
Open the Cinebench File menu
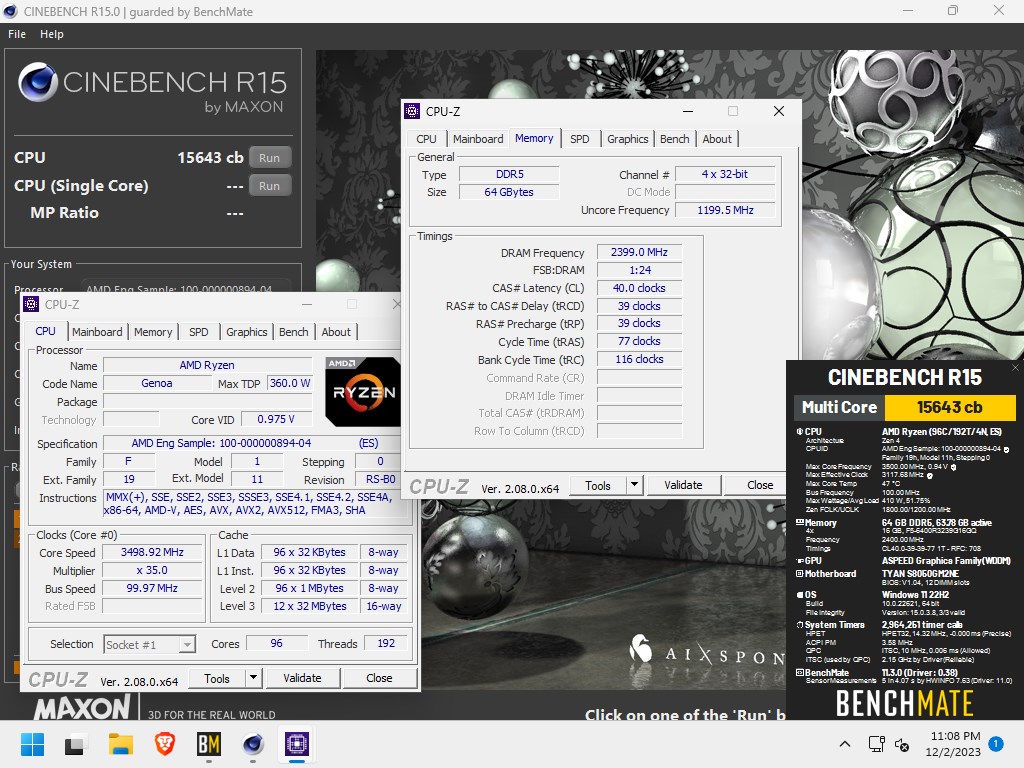coord(17,34)
